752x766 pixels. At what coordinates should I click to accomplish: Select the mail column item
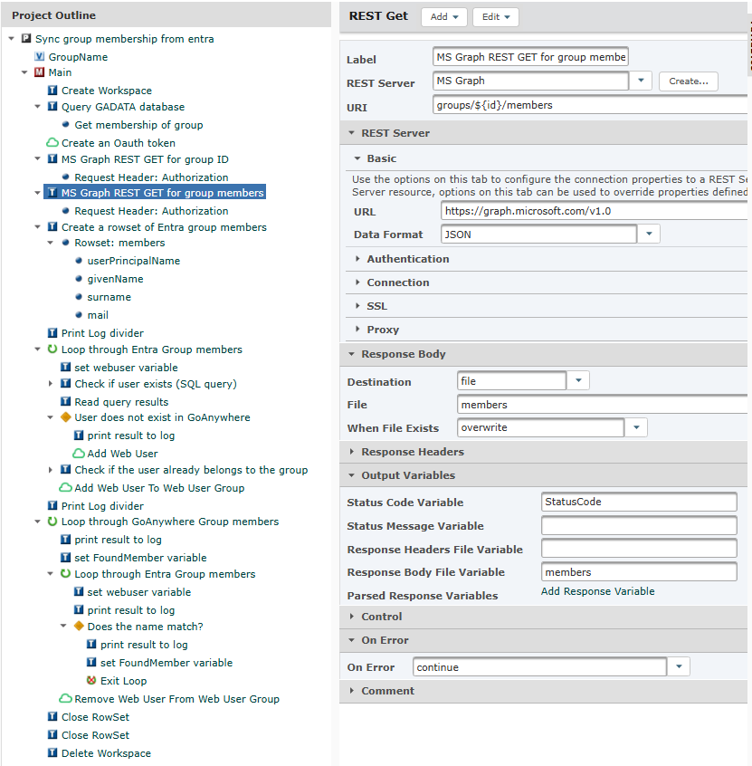coord(98,315)
